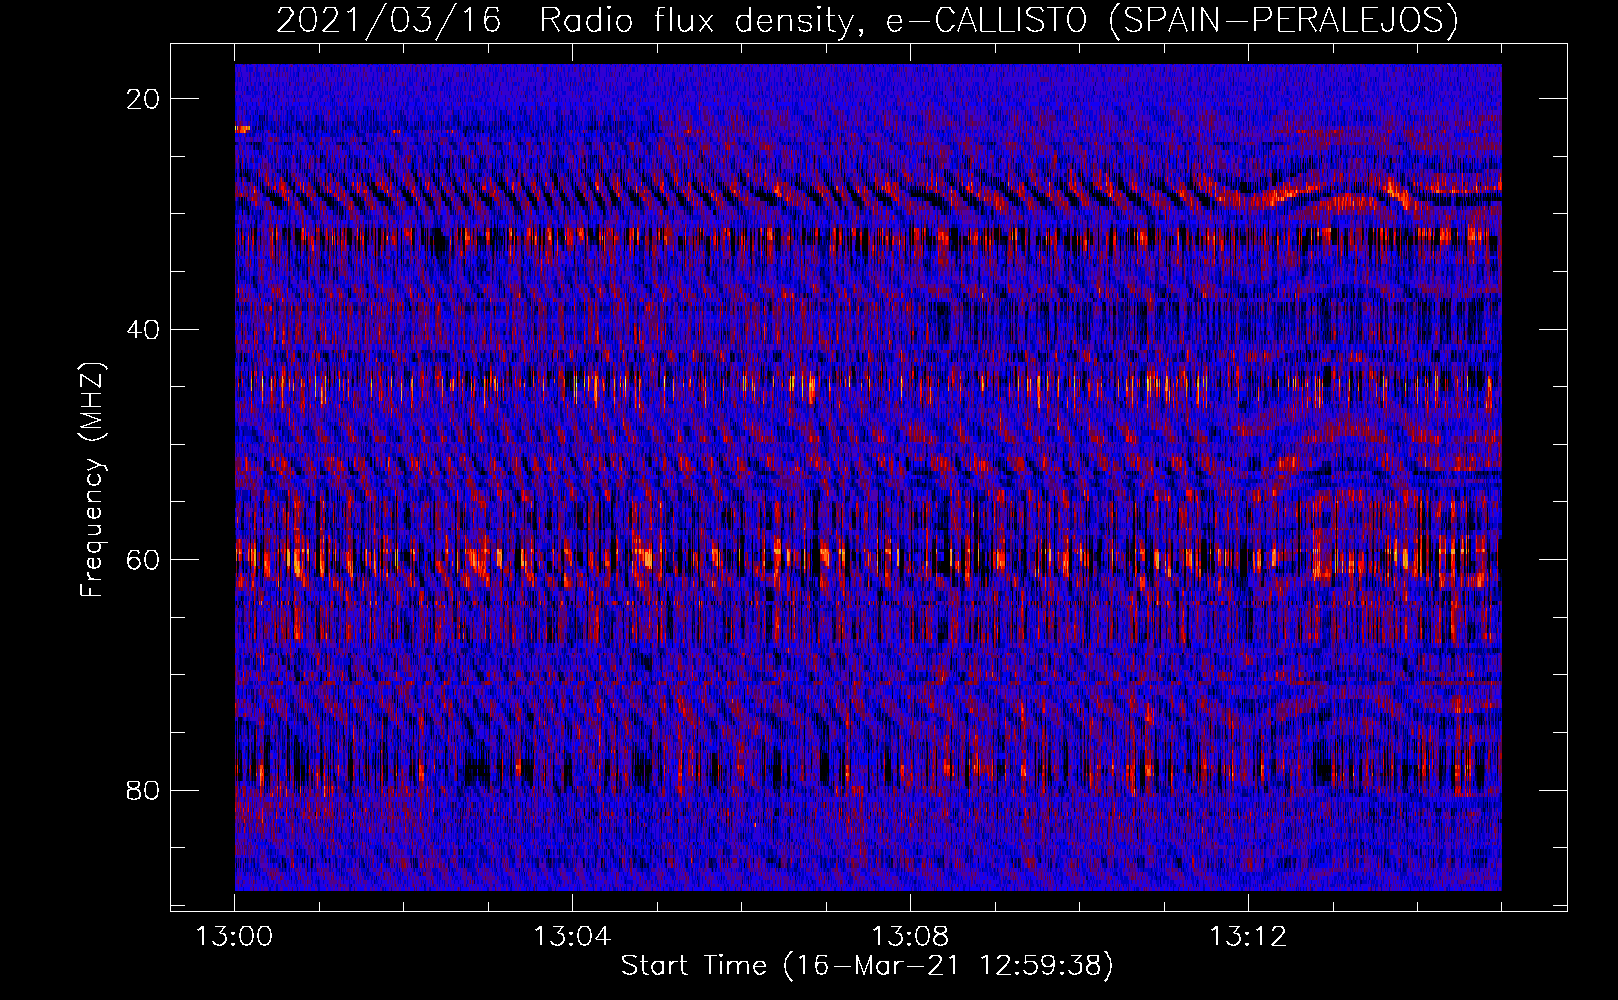
Task: Click the '13:12' time tick label
Action: coord(1248,937)
